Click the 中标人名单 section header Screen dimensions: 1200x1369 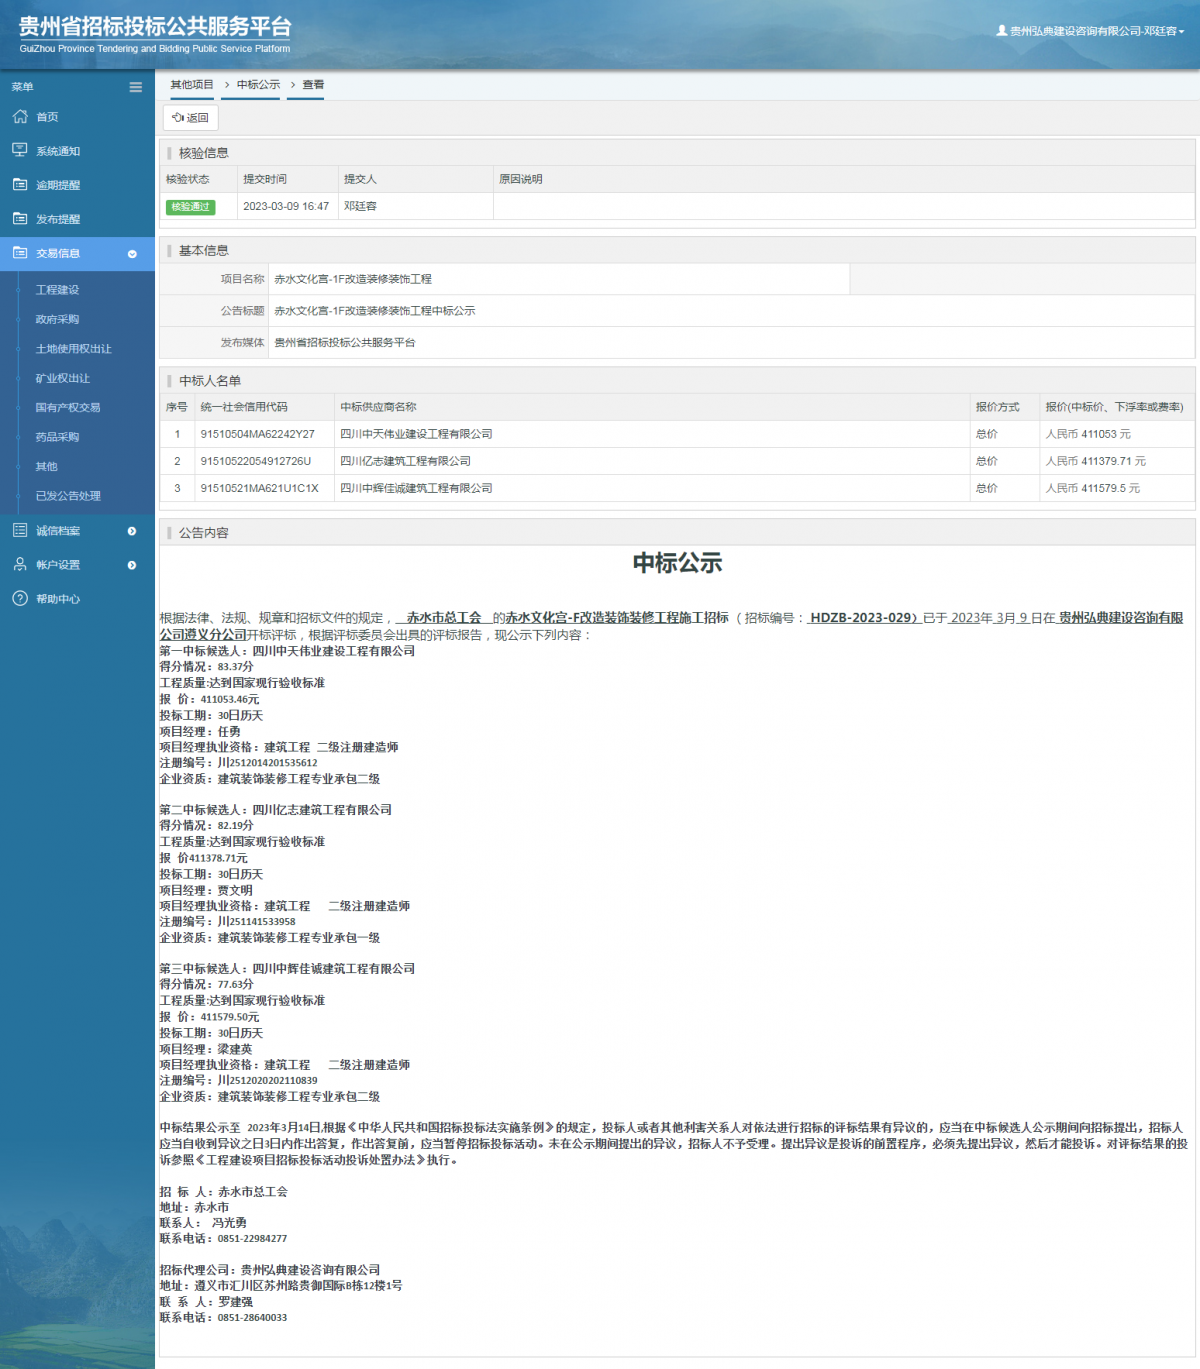coord(210,381)
